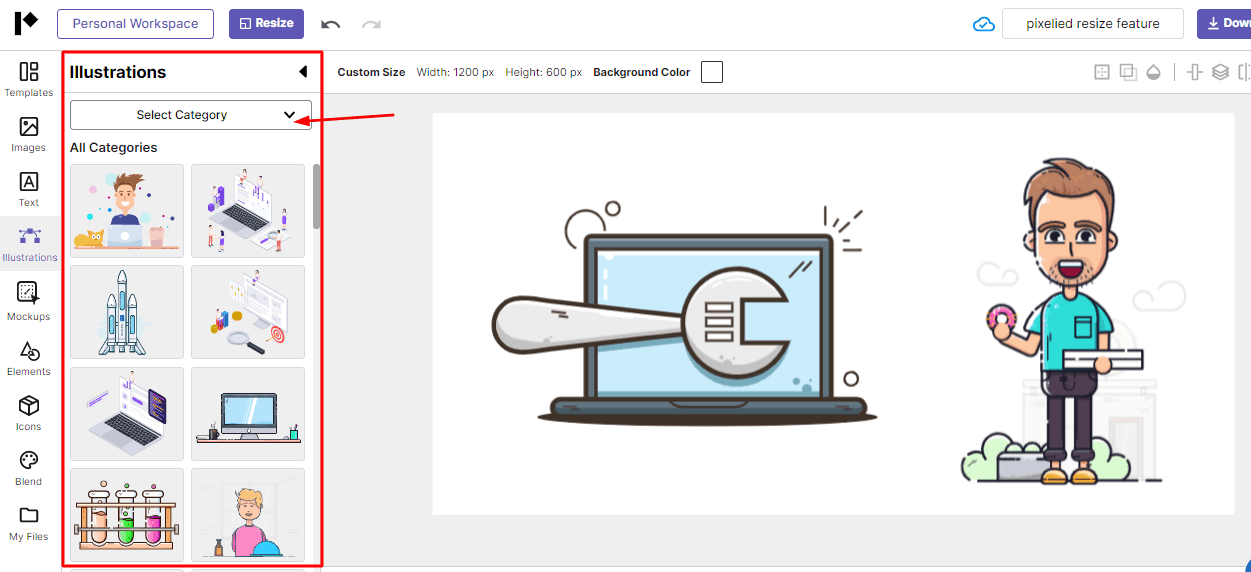Open the Personal Workspace selector

pos(135,24)
